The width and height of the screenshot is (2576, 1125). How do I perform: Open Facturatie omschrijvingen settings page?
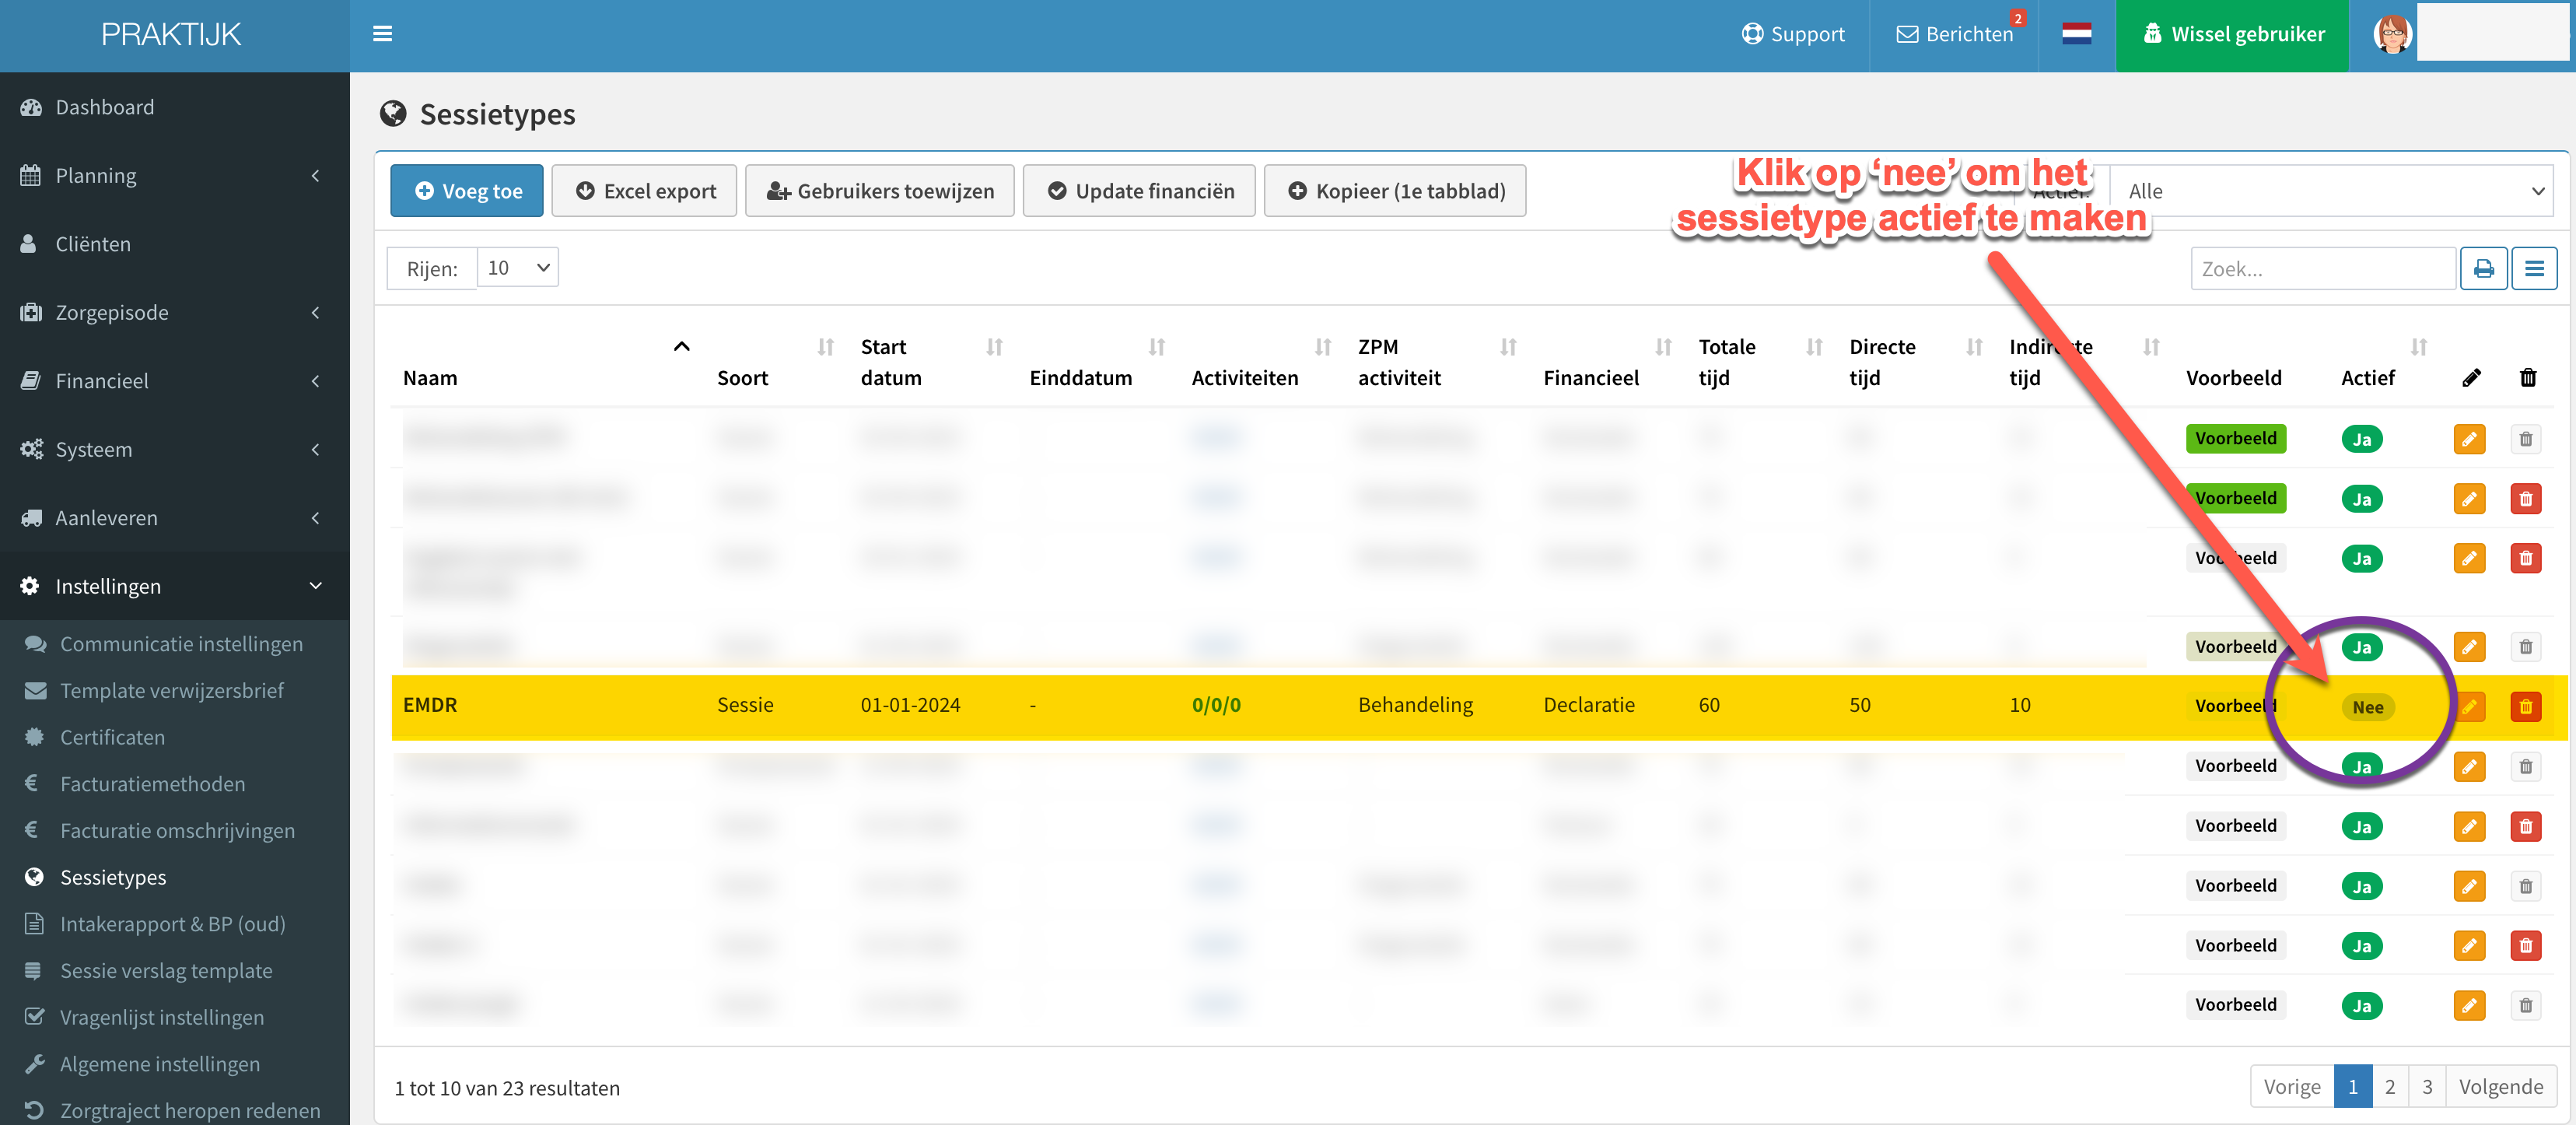pyautogui.click(x=177, y=831)
